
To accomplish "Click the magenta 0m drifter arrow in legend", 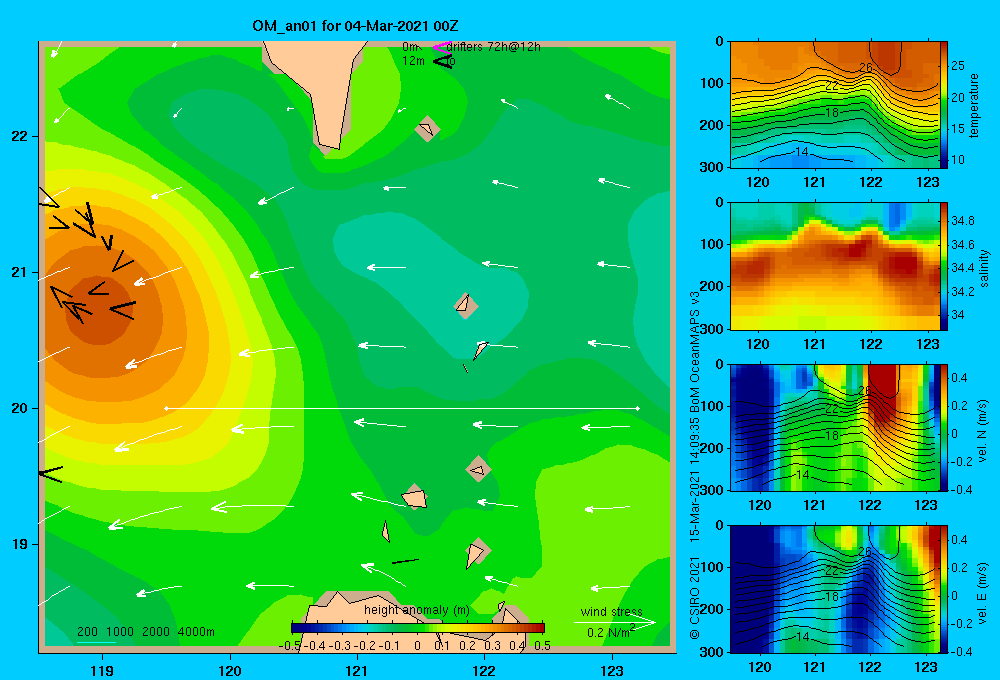I will 441,47.
